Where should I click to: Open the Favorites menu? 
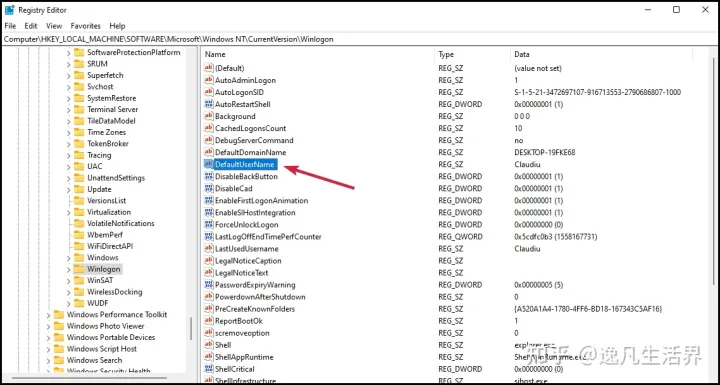coord(85,26)
